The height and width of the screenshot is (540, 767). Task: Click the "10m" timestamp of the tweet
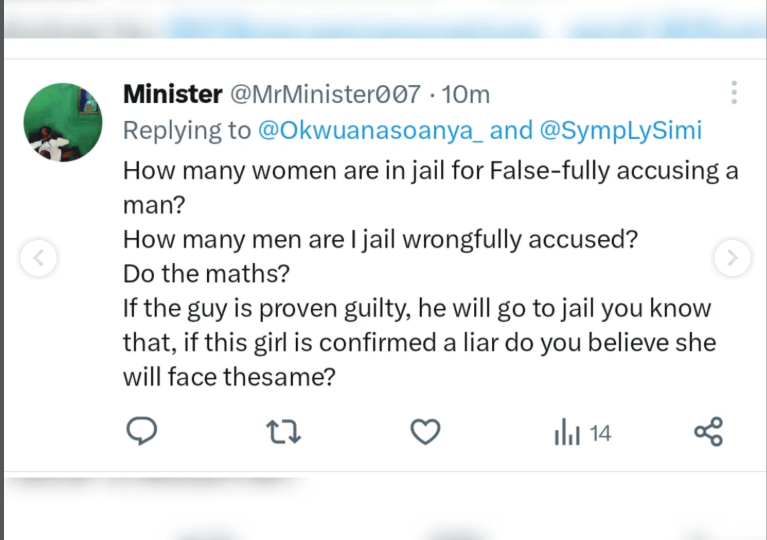[465, 95]
